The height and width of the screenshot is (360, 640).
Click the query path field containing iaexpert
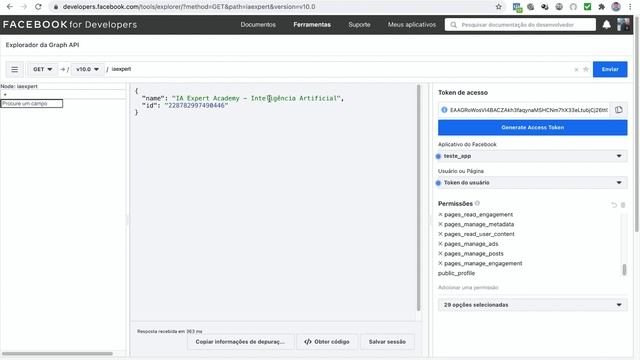pos(339,69)
